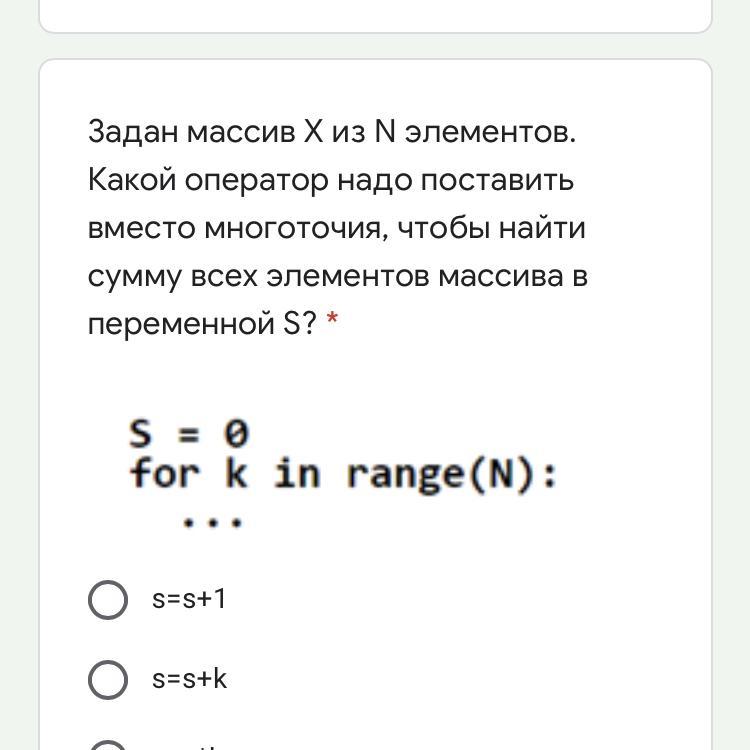Click the 'S = 0' code line

189,433
